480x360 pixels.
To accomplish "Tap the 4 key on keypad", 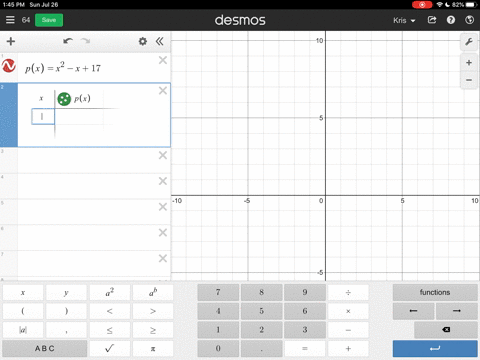I will (x=218, y=311).
